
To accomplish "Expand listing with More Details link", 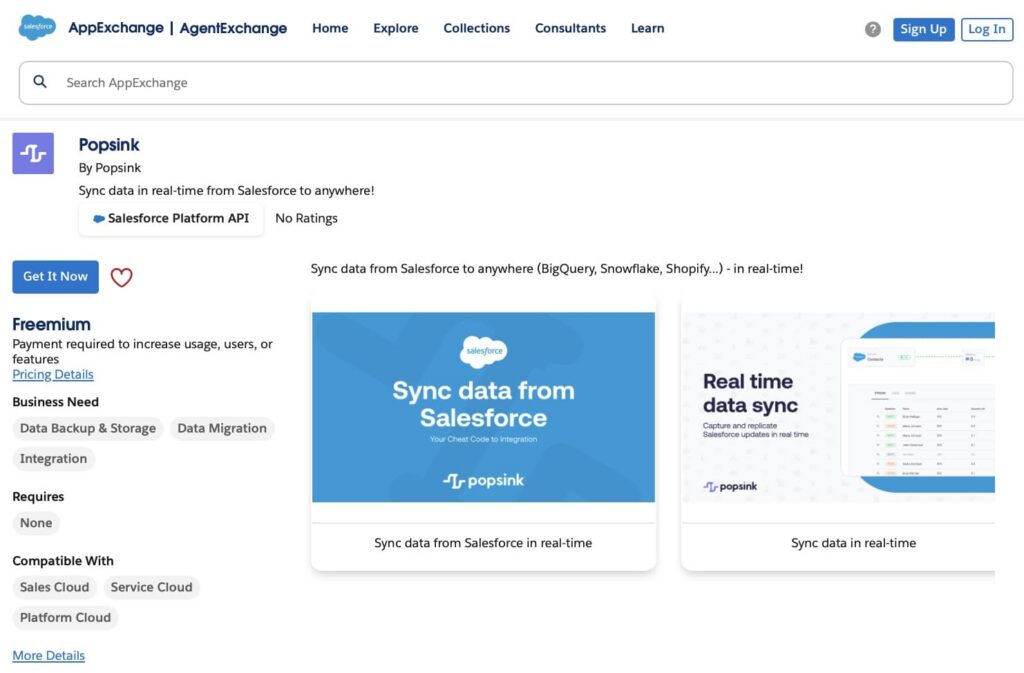I will click(48, 655).
